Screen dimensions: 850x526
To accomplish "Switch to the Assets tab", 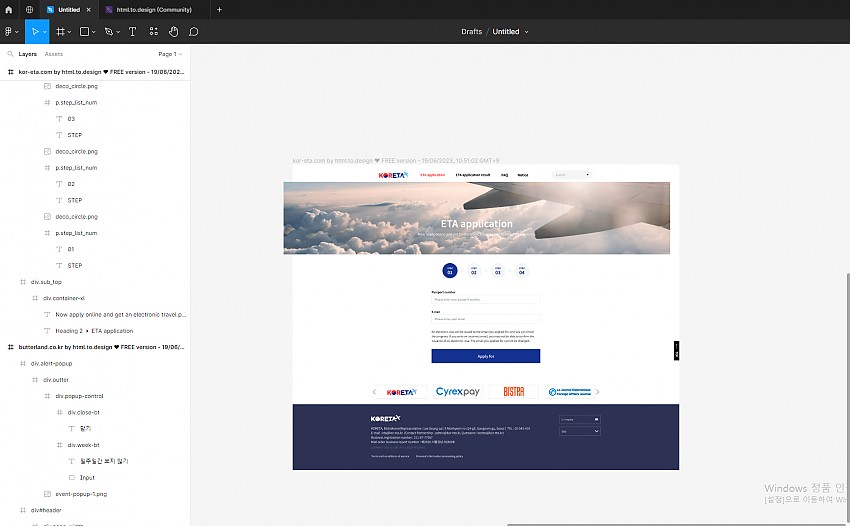I will point(54,54).
